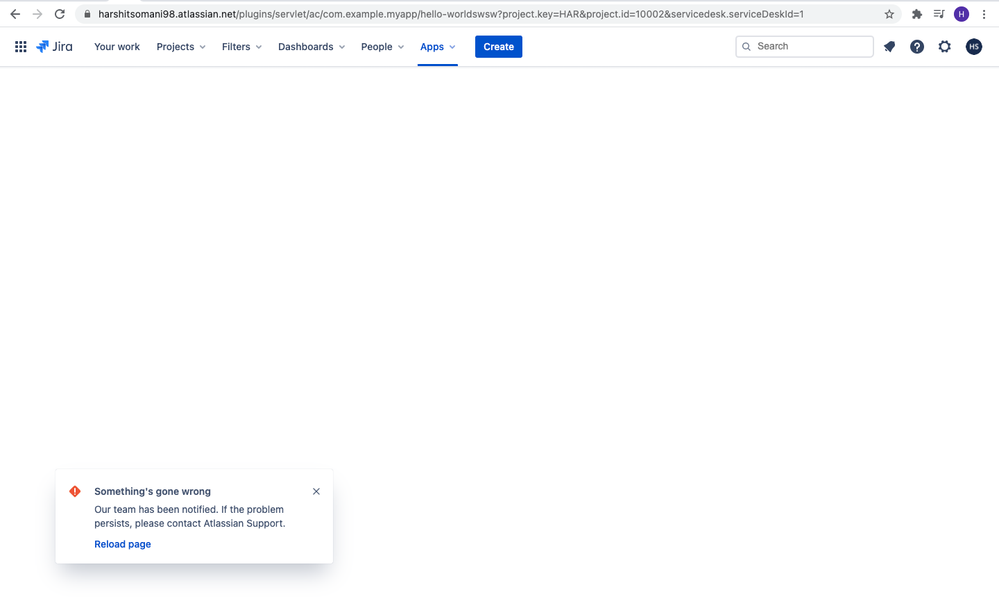Bookmark this page with the star icon
This screenshot has width=999, height=597.
pyautogui.click(x=889, y=14)
